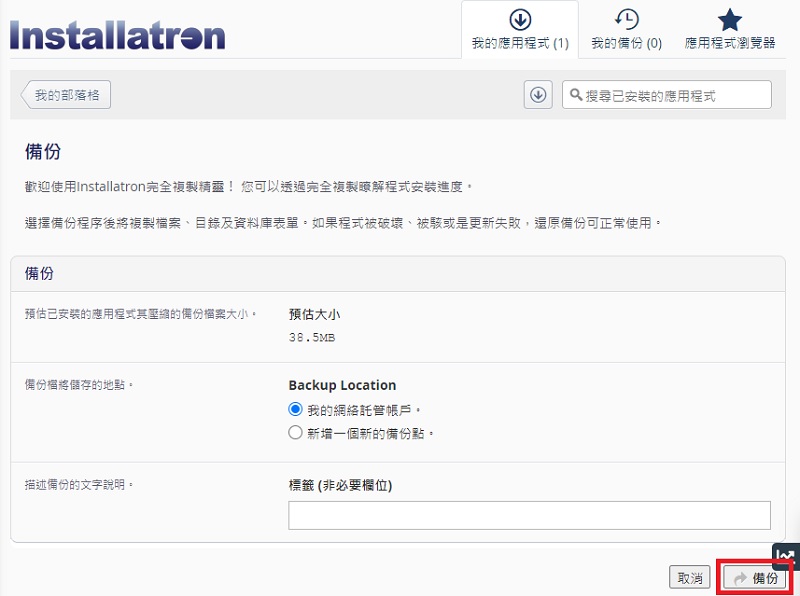The image size is (800, 596).
Task: Click the Backup Location heading
Action: (x=342, y=385)
